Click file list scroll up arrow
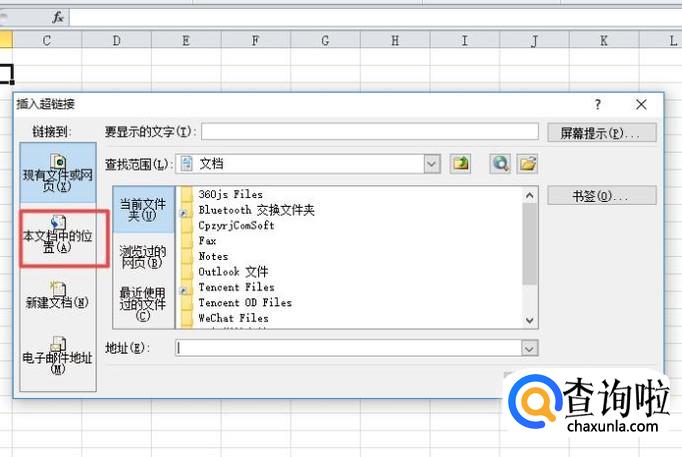Viewport: 682px width, 457px height. (529, 195)
